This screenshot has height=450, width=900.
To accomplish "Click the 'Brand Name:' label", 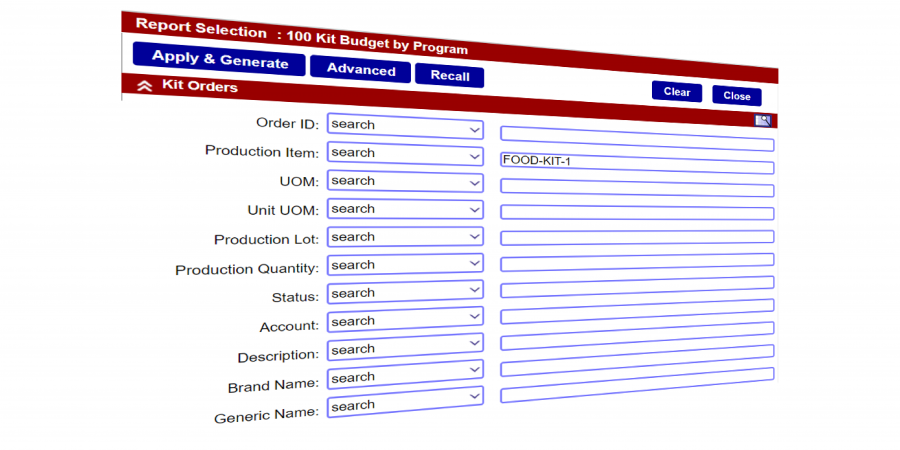I will click(x=273, y=386).
